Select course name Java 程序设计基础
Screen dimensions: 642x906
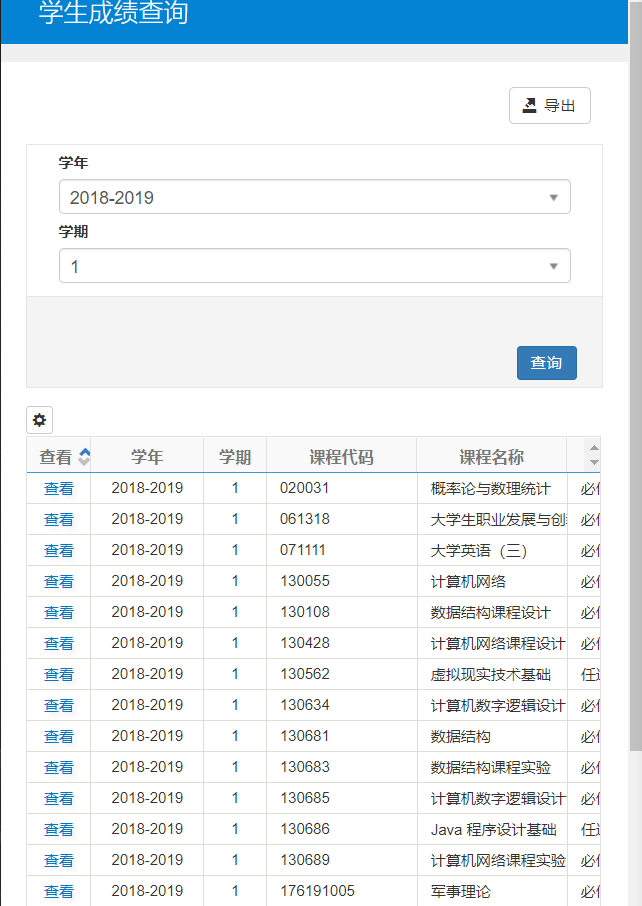click(x=493, y=830)
